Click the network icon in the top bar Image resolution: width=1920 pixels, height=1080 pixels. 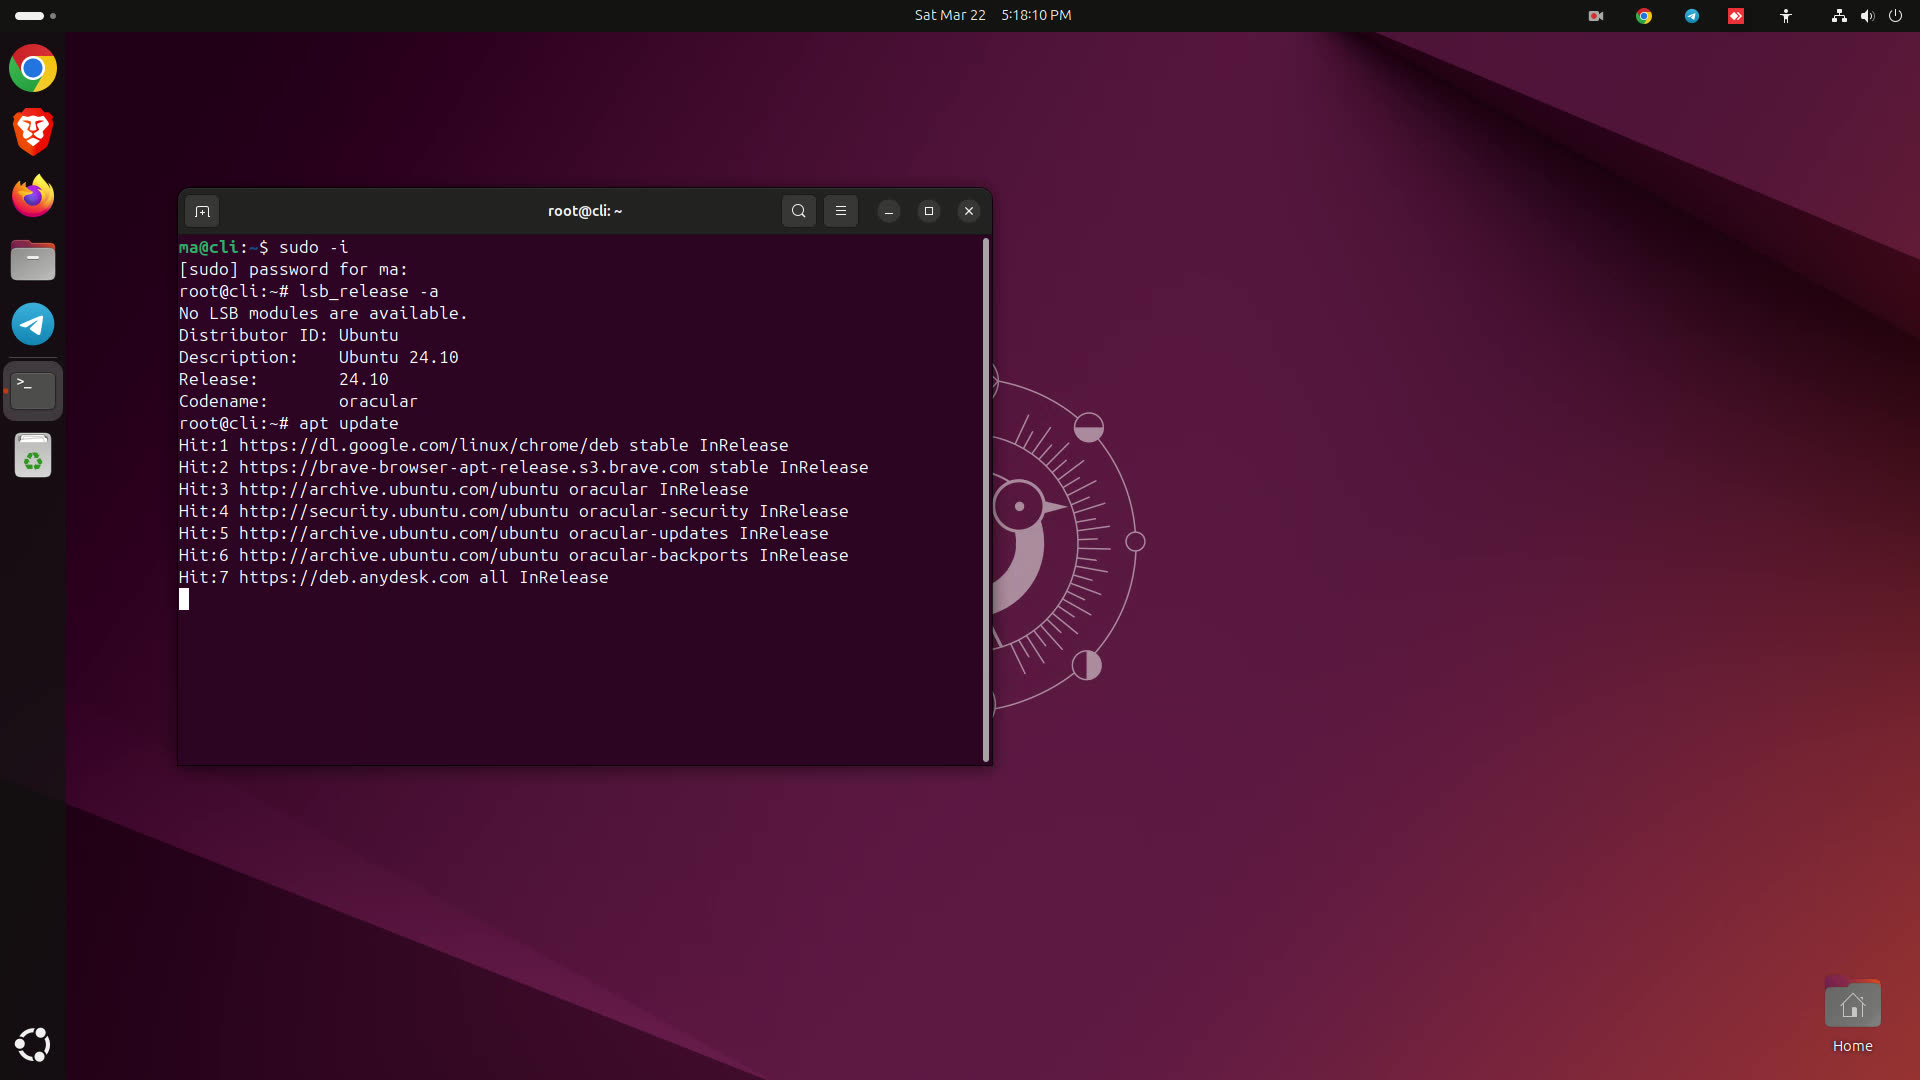point(1838,15)
